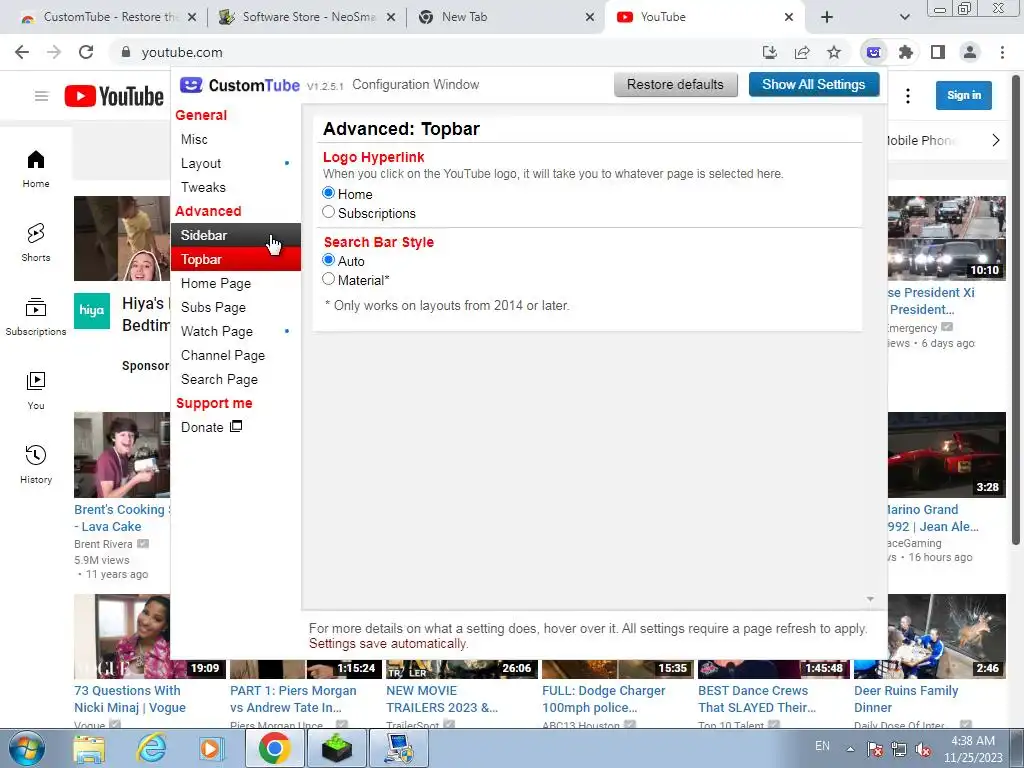Open the Donate link
1024x768 pixels.
pos(212,427)
